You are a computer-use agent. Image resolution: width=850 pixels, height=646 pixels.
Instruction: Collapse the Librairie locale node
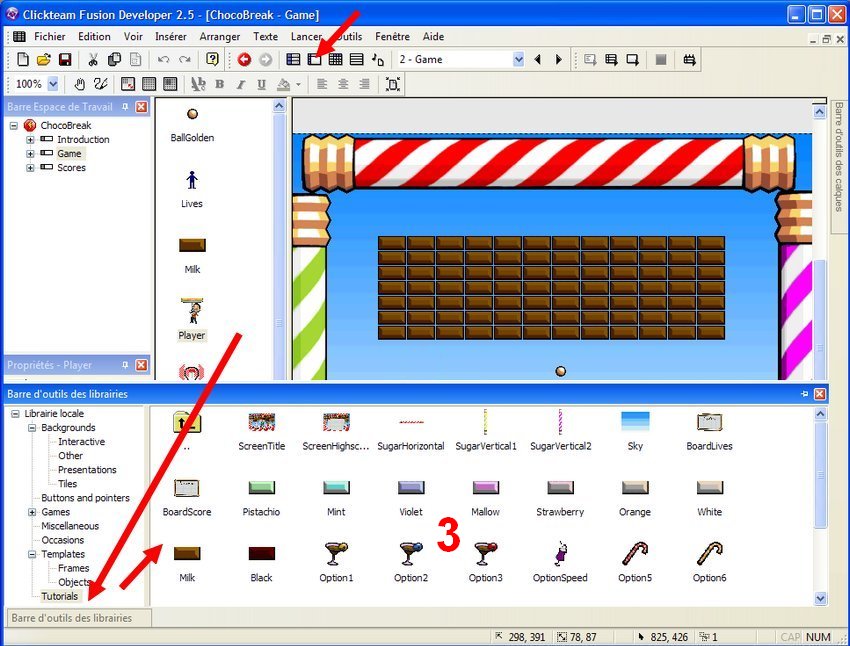[x=15, y=414]
